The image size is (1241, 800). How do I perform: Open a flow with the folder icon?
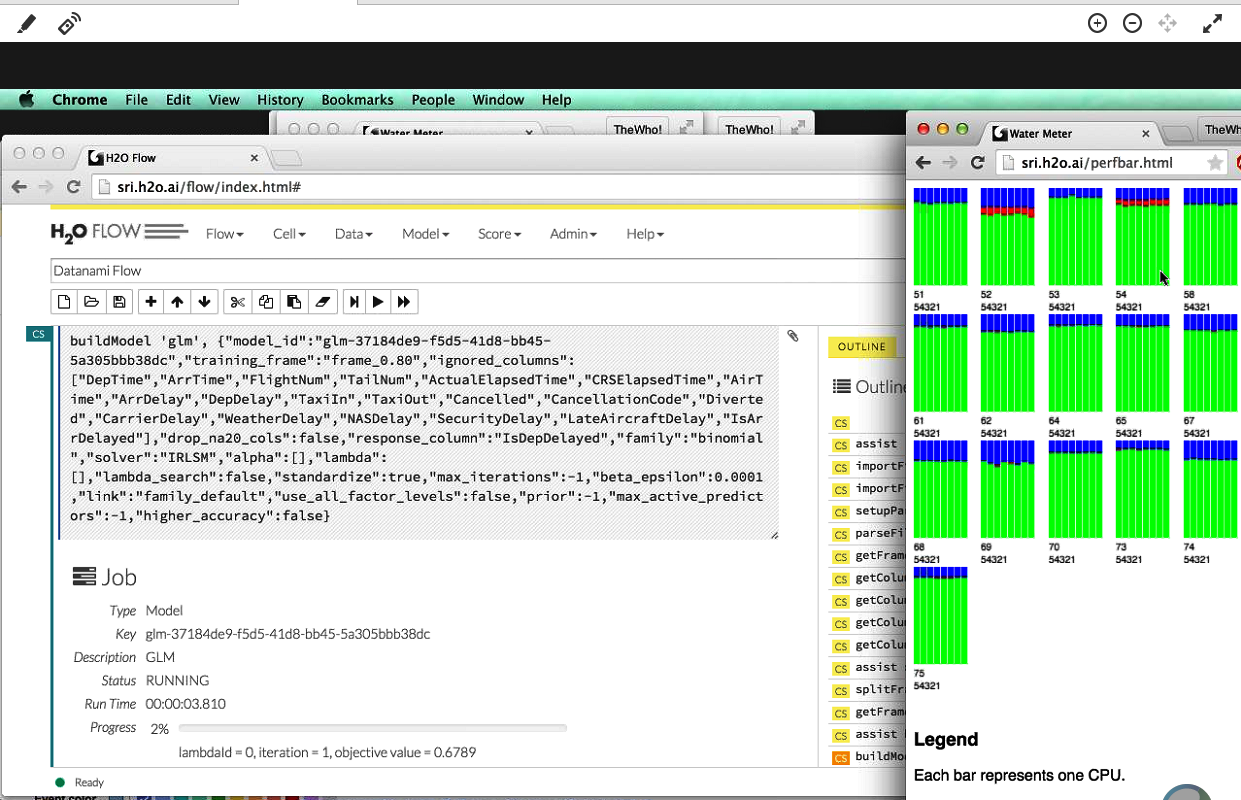pos(91,302)
